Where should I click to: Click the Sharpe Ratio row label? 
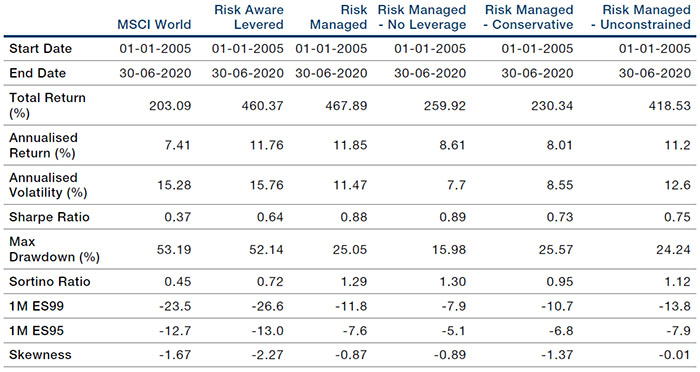(49, 217)
